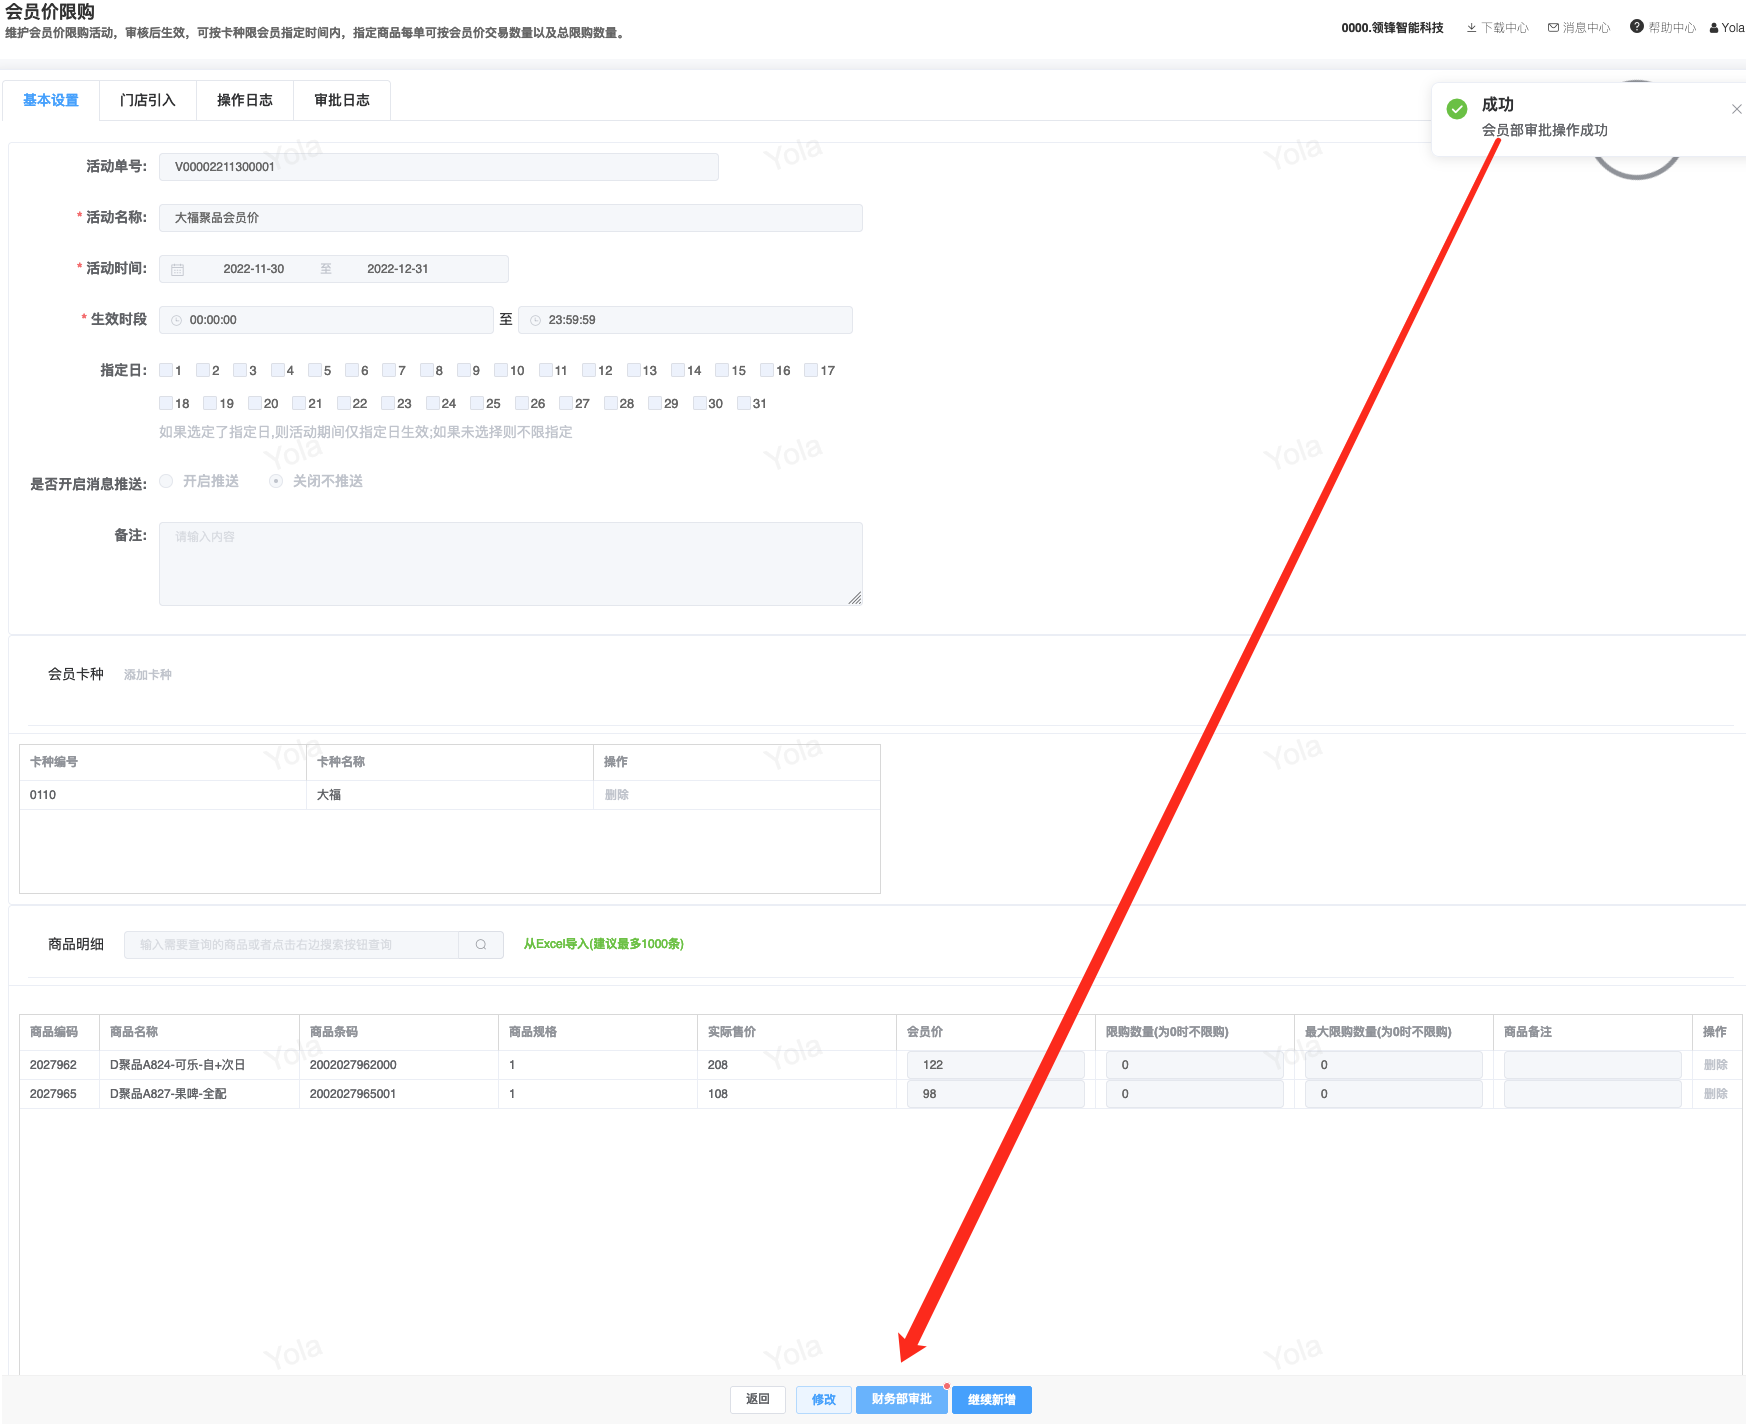Open start time picker 00:00:00
The width and height of the screenshot is (1746, 1425).
(x=326, y=320)
